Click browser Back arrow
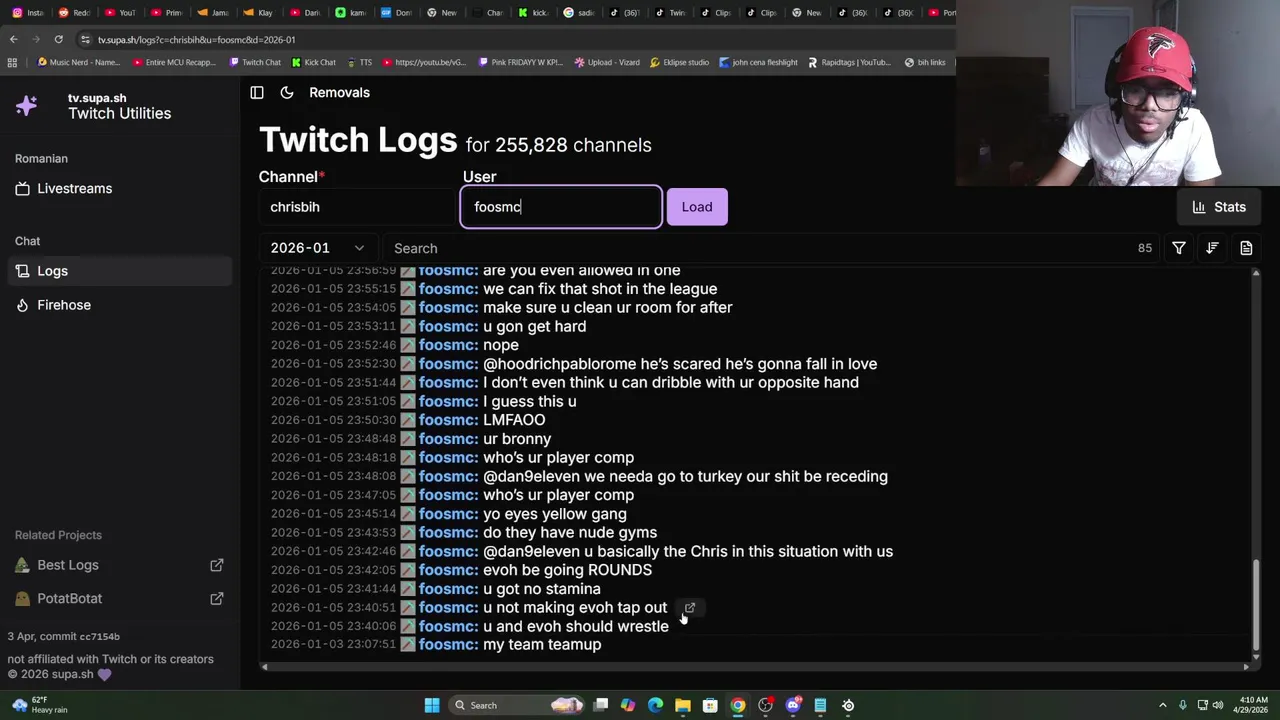 pyautogui.click(x=13, y=39)
